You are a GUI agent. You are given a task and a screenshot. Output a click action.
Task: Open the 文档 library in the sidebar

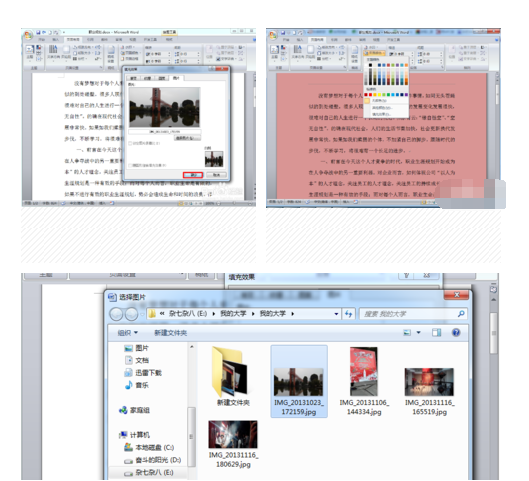[136, 360]
